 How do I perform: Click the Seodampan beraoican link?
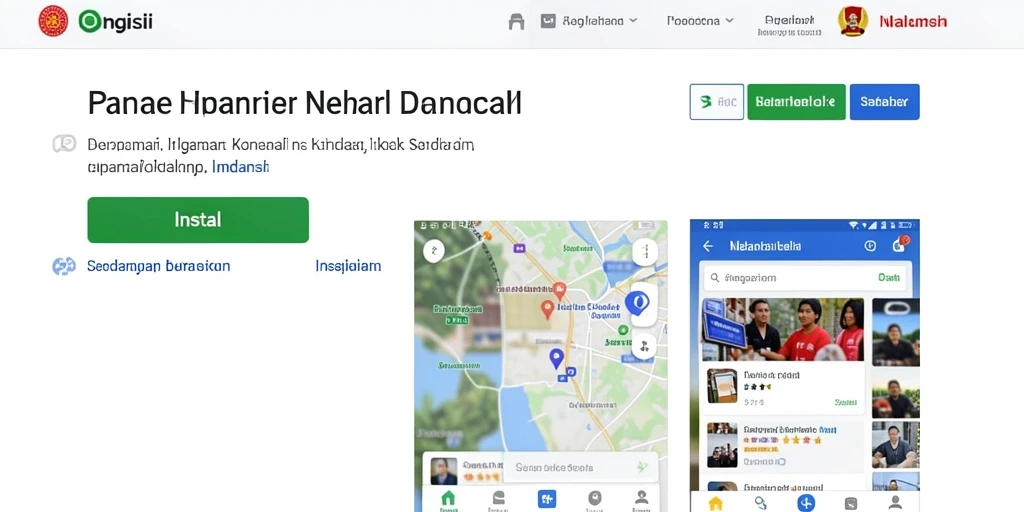coord(158,266)
